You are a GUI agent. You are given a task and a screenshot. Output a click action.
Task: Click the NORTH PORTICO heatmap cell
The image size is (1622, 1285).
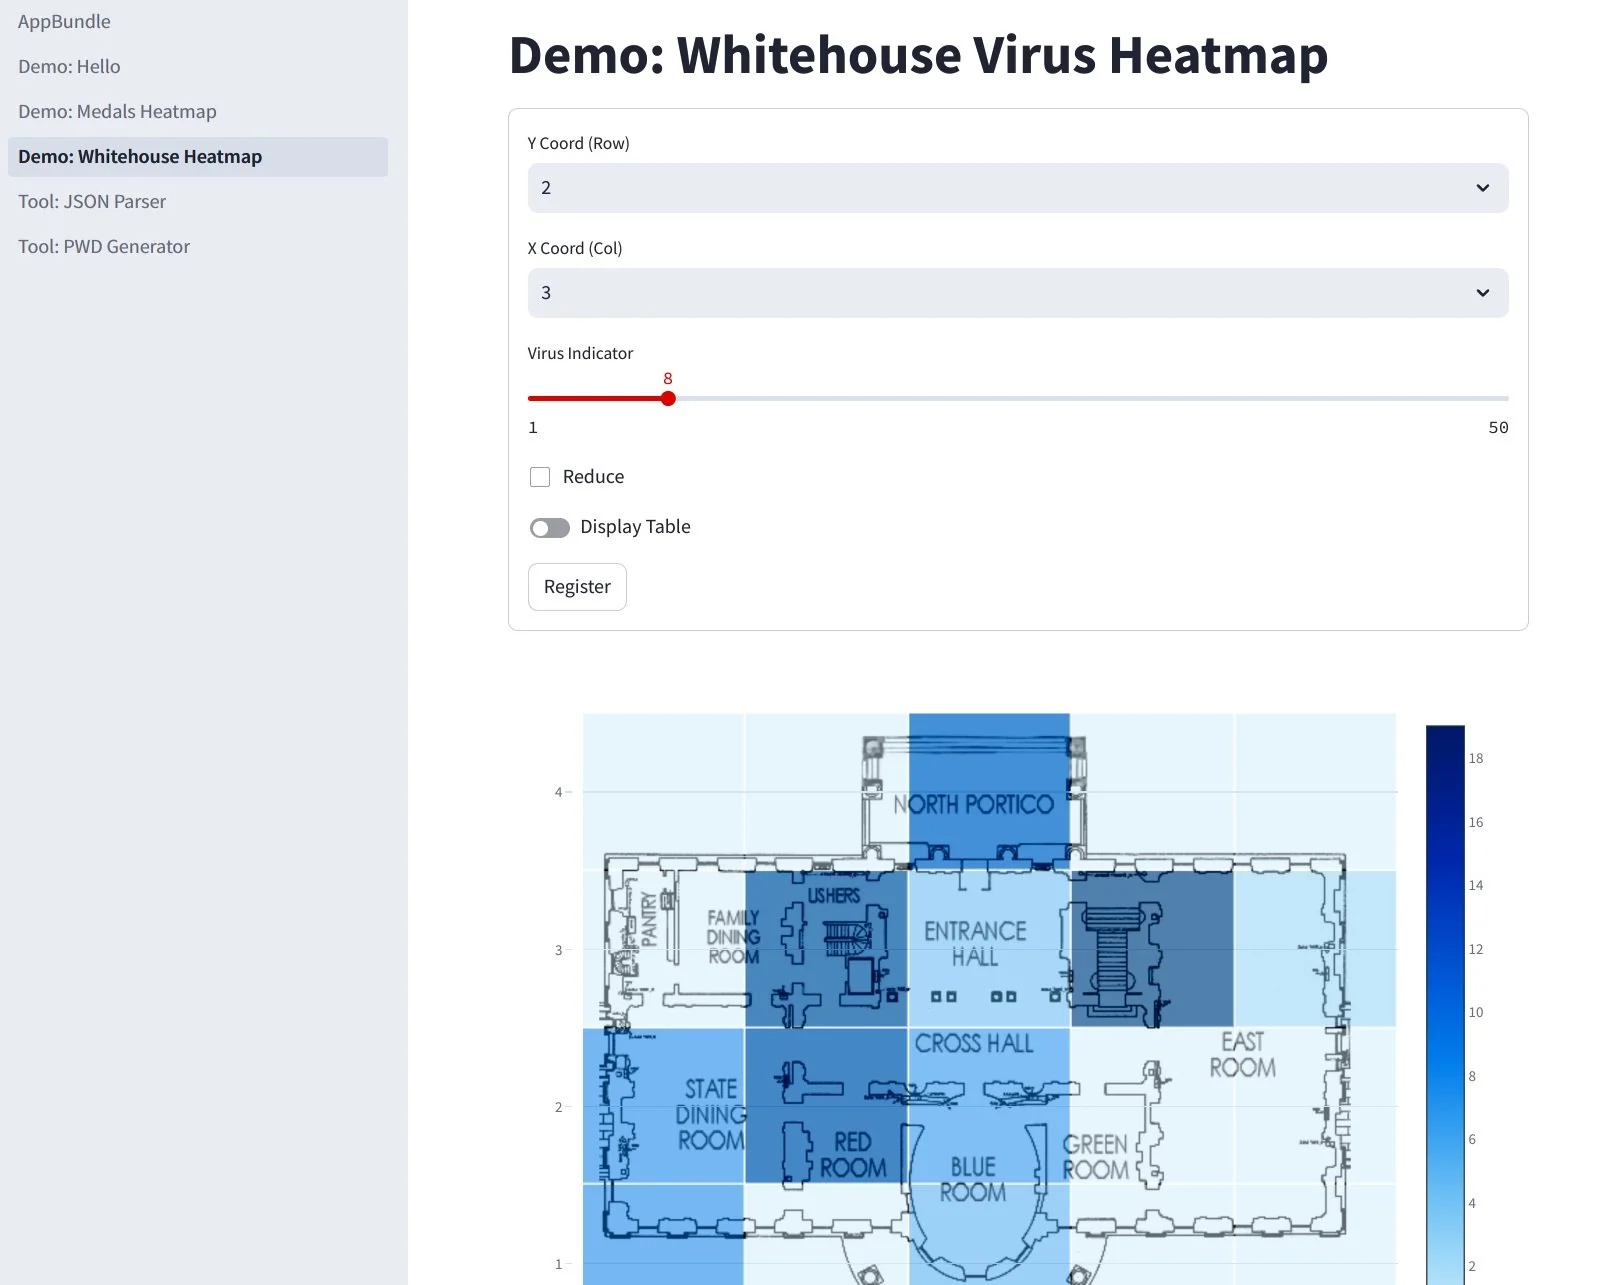click(x=989, y=790)
